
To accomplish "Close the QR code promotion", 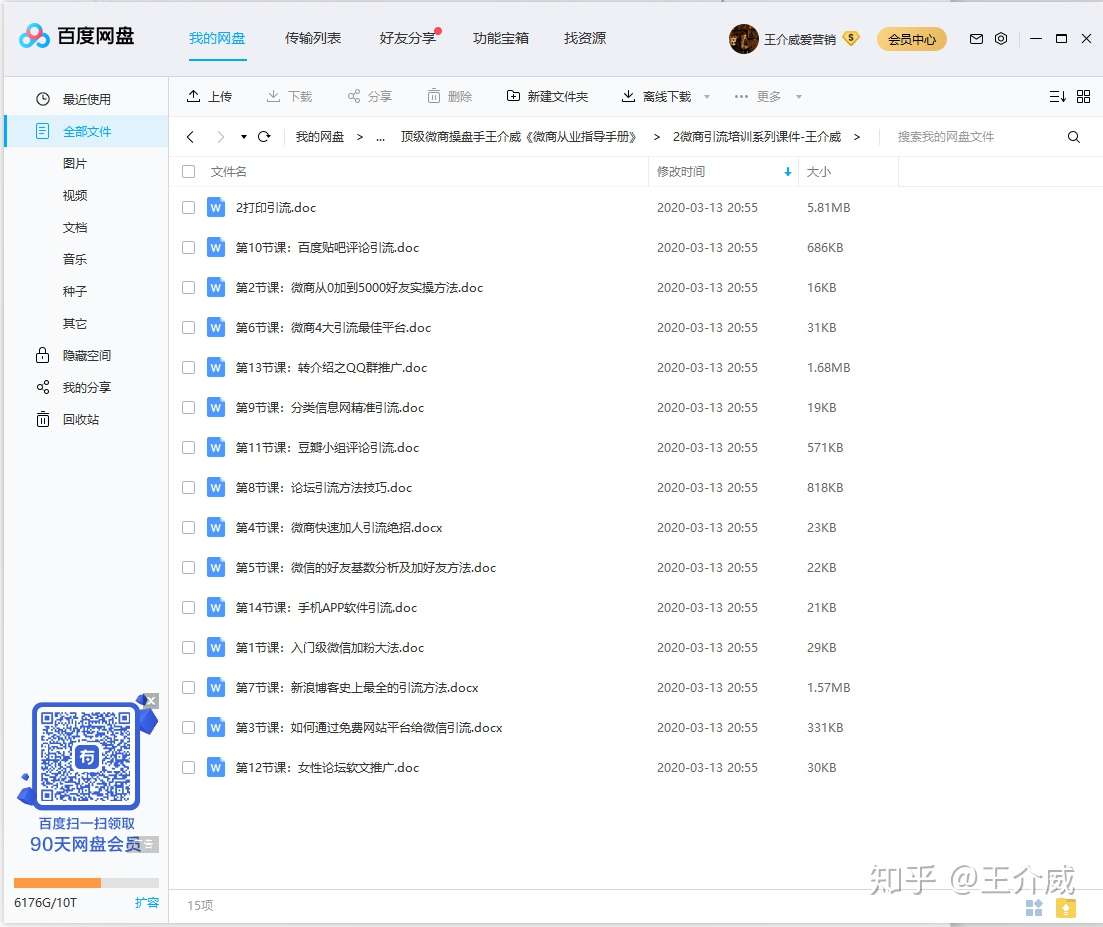I will (151, 701).
